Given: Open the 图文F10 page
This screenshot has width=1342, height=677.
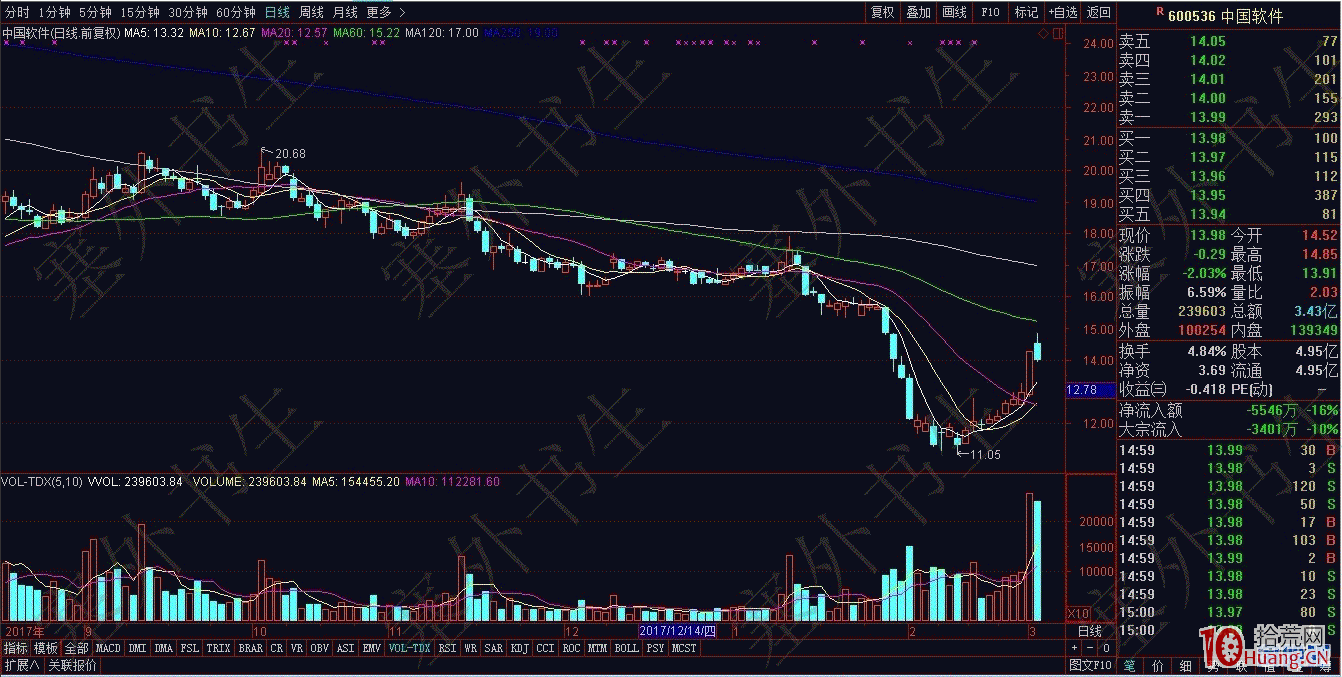Looking at the screenshot, I should pos(1091,665).
